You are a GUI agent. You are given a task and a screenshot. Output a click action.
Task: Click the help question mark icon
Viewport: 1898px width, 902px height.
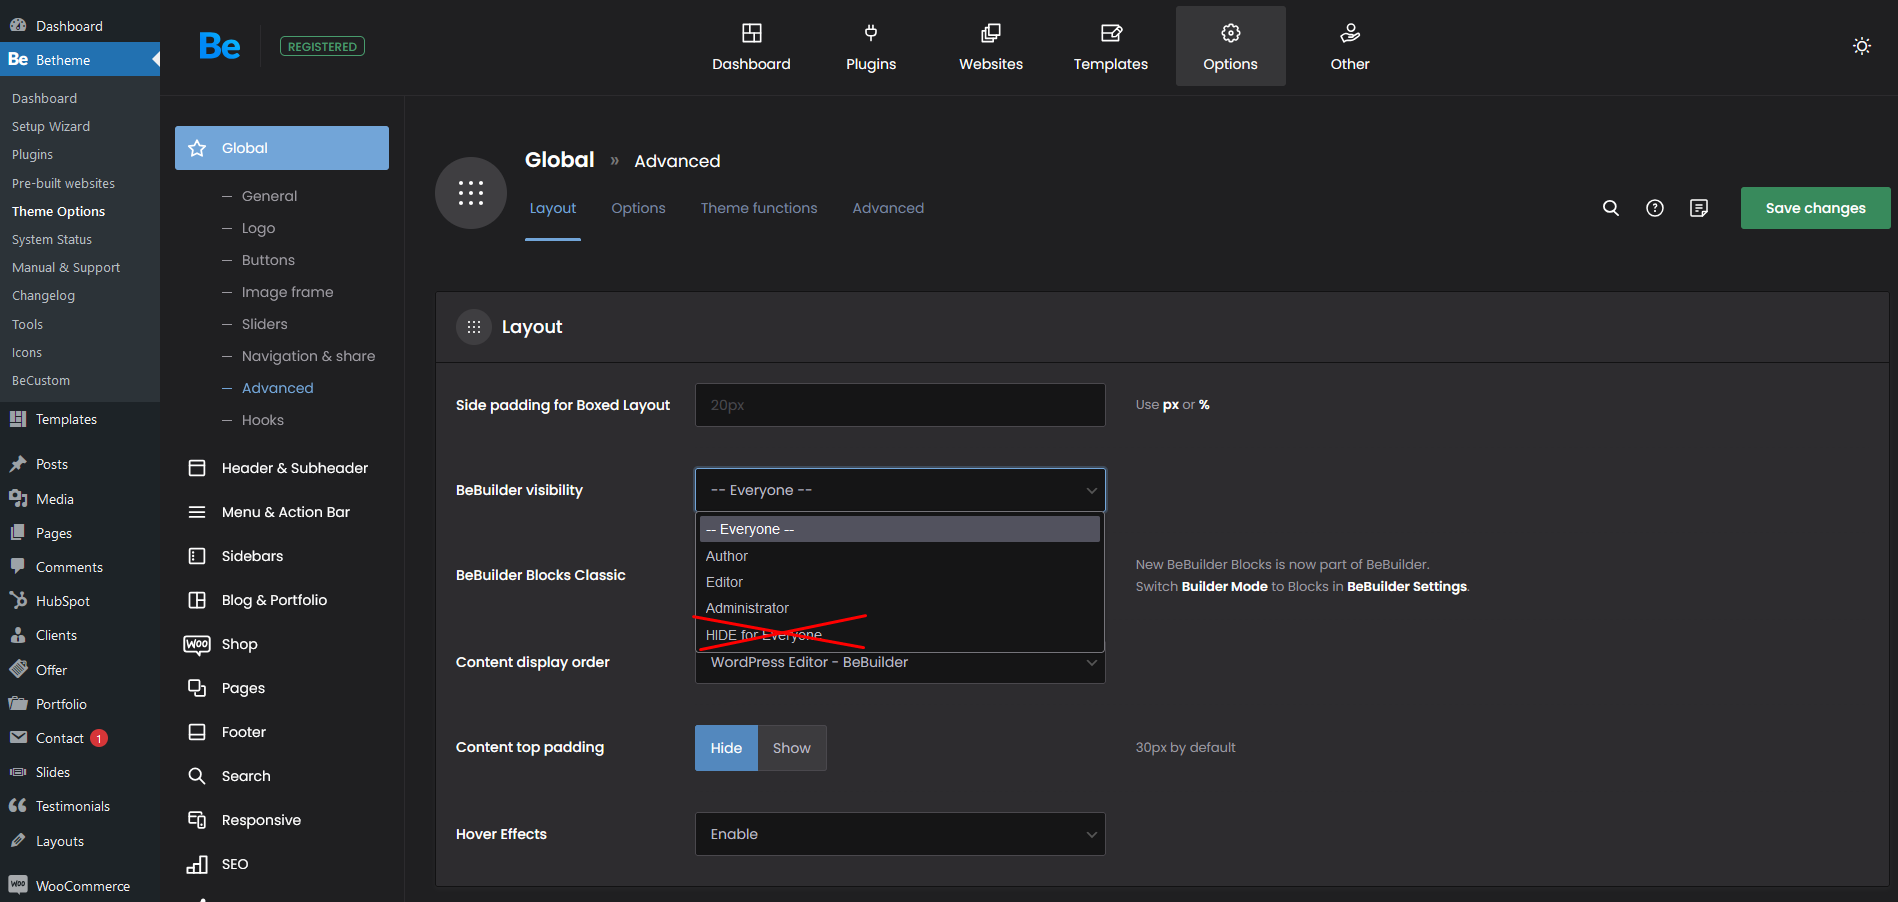point(1655,208)
